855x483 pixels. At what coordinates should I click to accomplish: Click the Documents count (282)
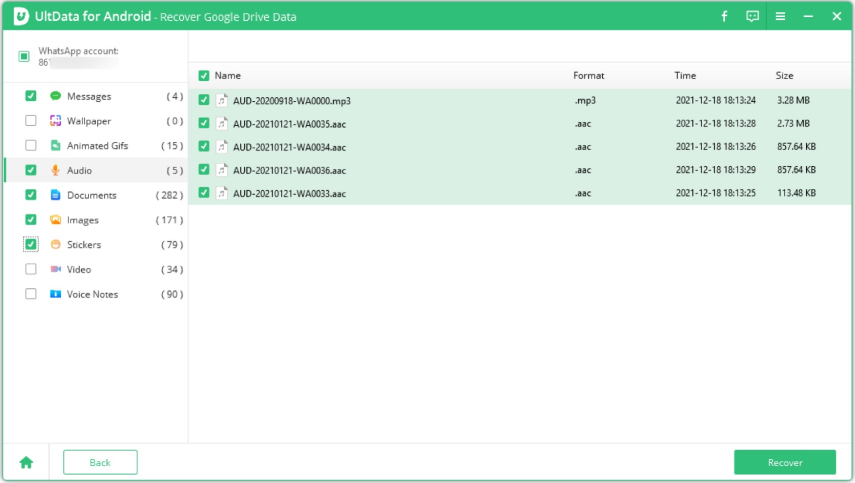(x=169, y=195)
